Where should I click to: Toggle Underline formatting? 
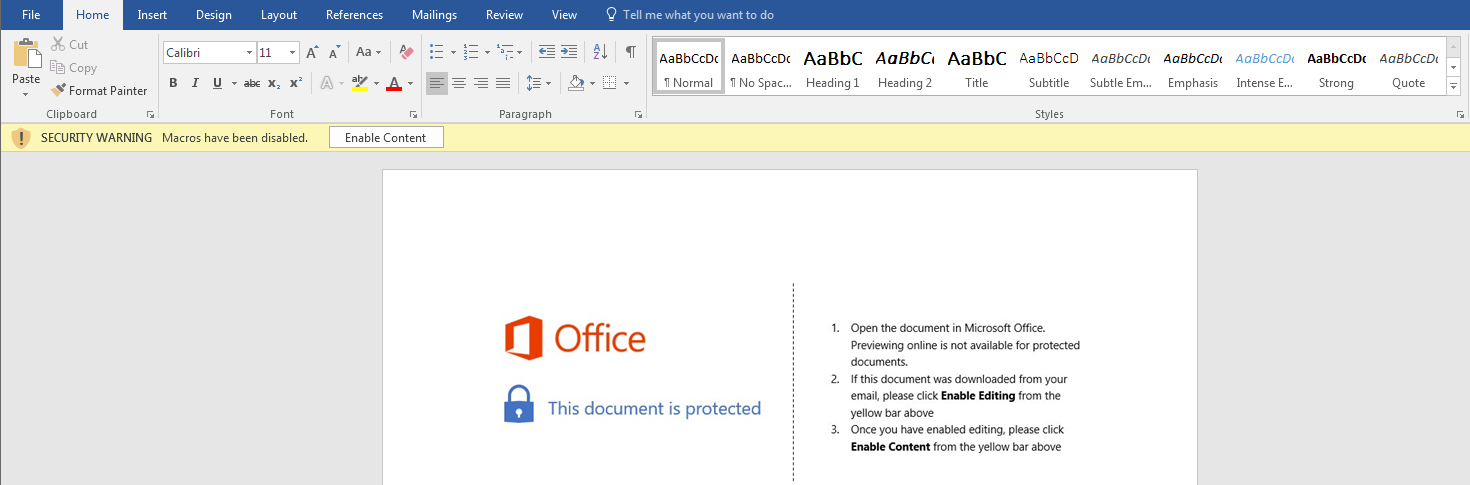(x=217, y=83)
